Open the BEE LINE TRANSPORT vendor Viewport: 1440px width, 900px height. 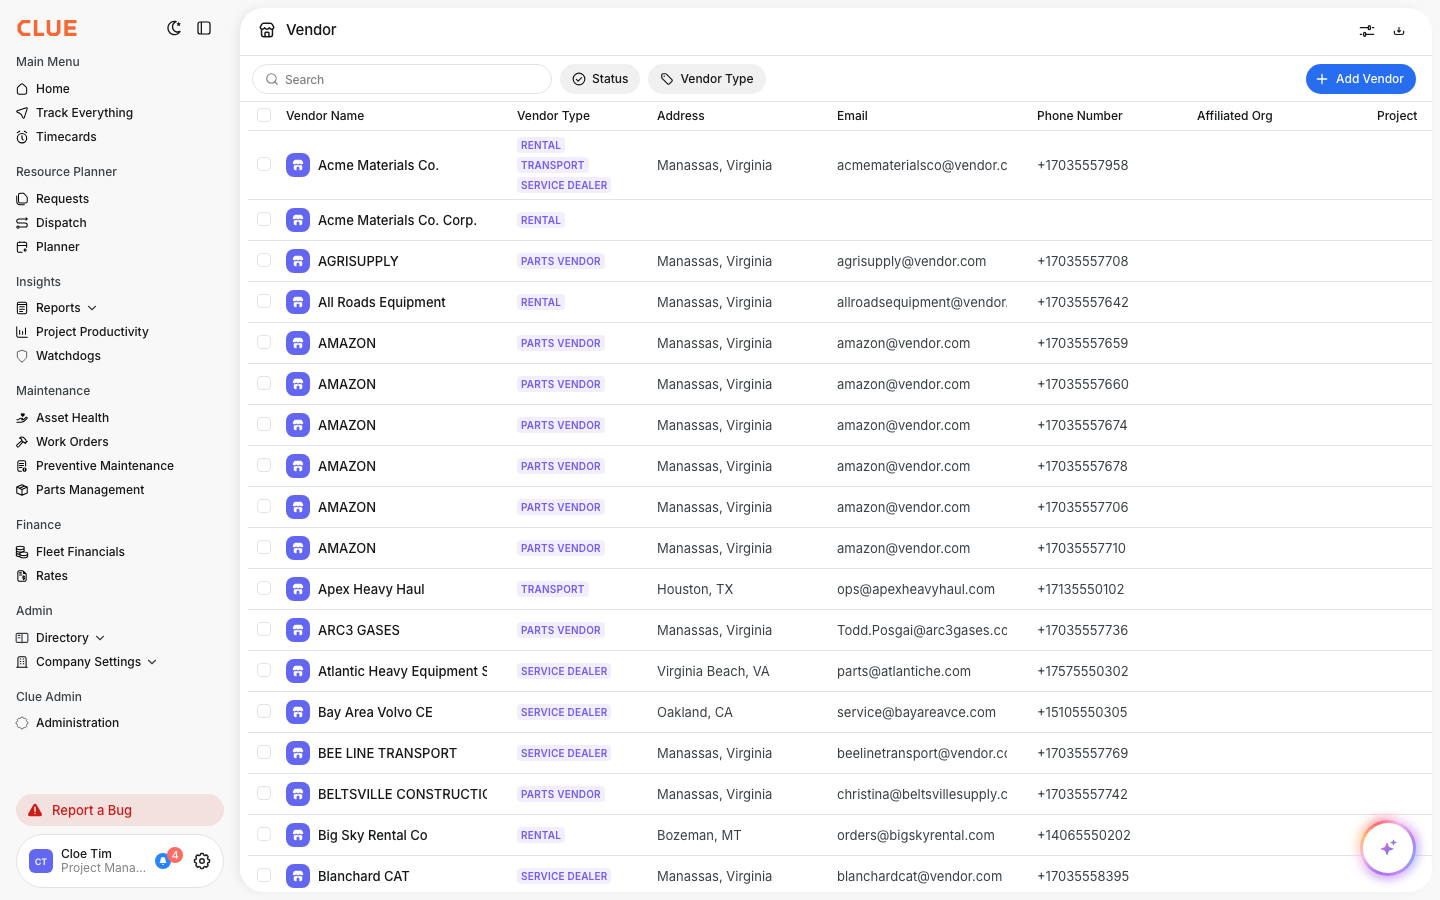[x=387, y=753]
